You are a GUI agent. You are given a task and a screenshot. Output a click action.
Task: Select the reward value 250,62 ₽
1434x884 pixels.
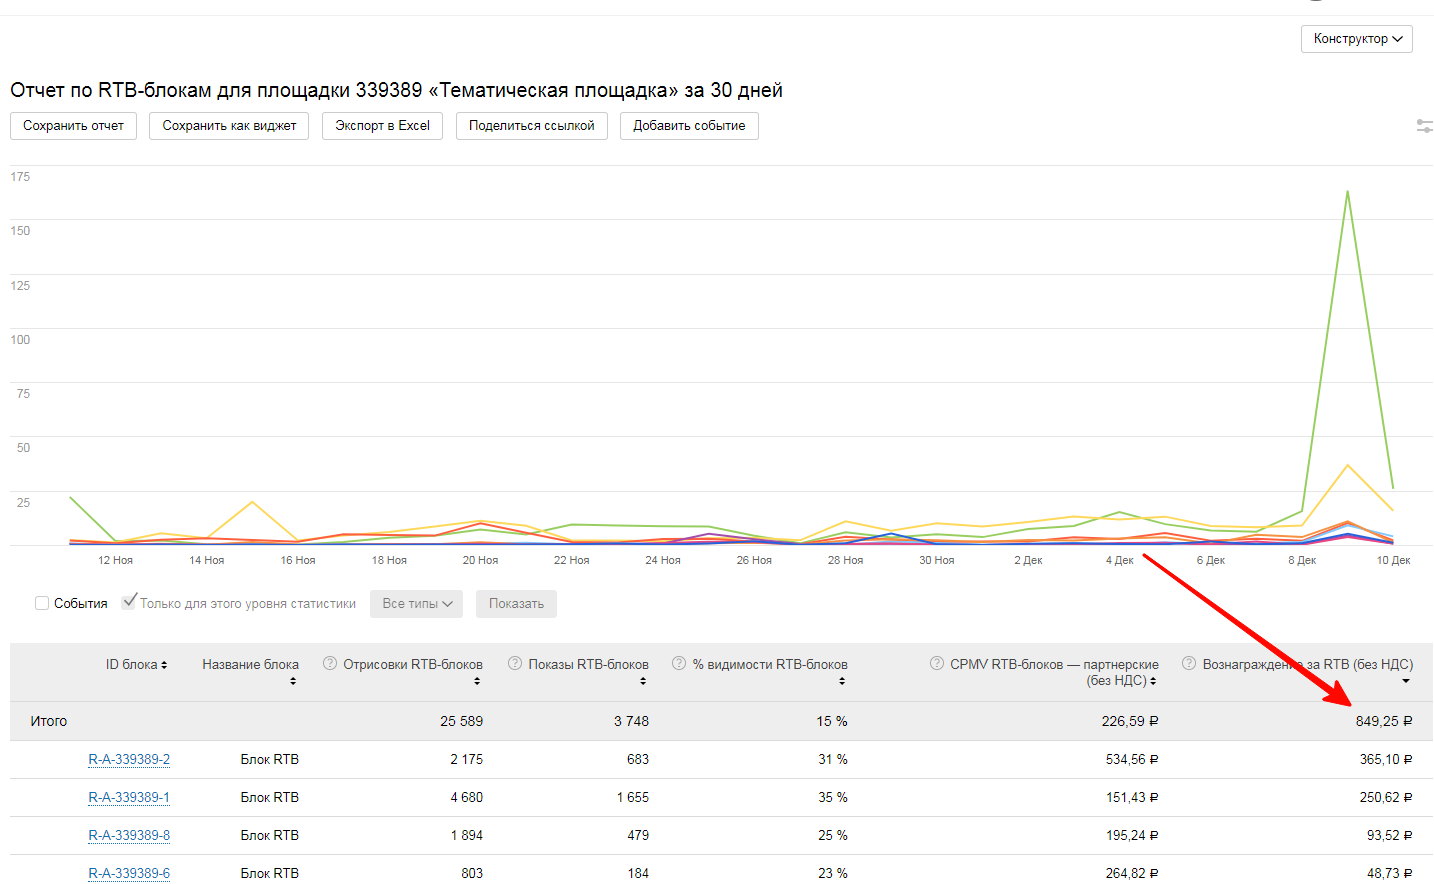click(x=1386, y=797)
